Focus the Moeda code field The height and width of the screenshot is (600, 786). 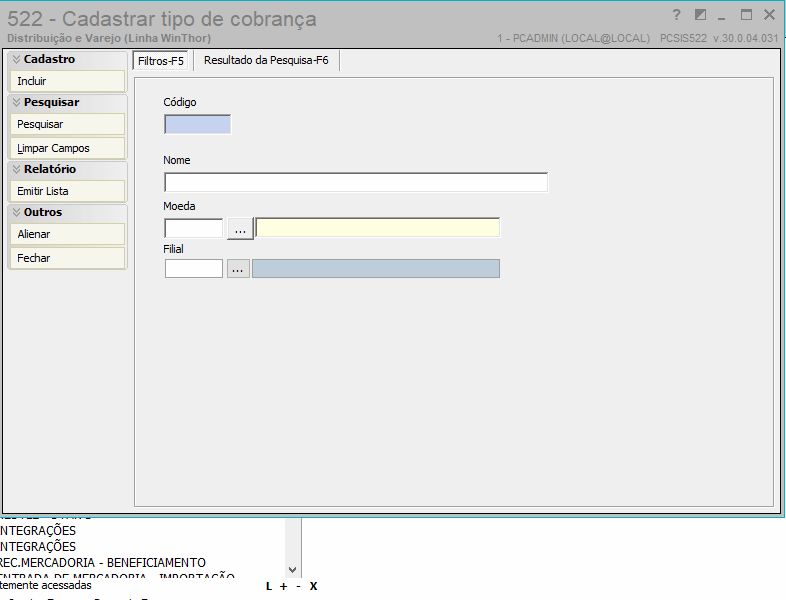[193, 229]
